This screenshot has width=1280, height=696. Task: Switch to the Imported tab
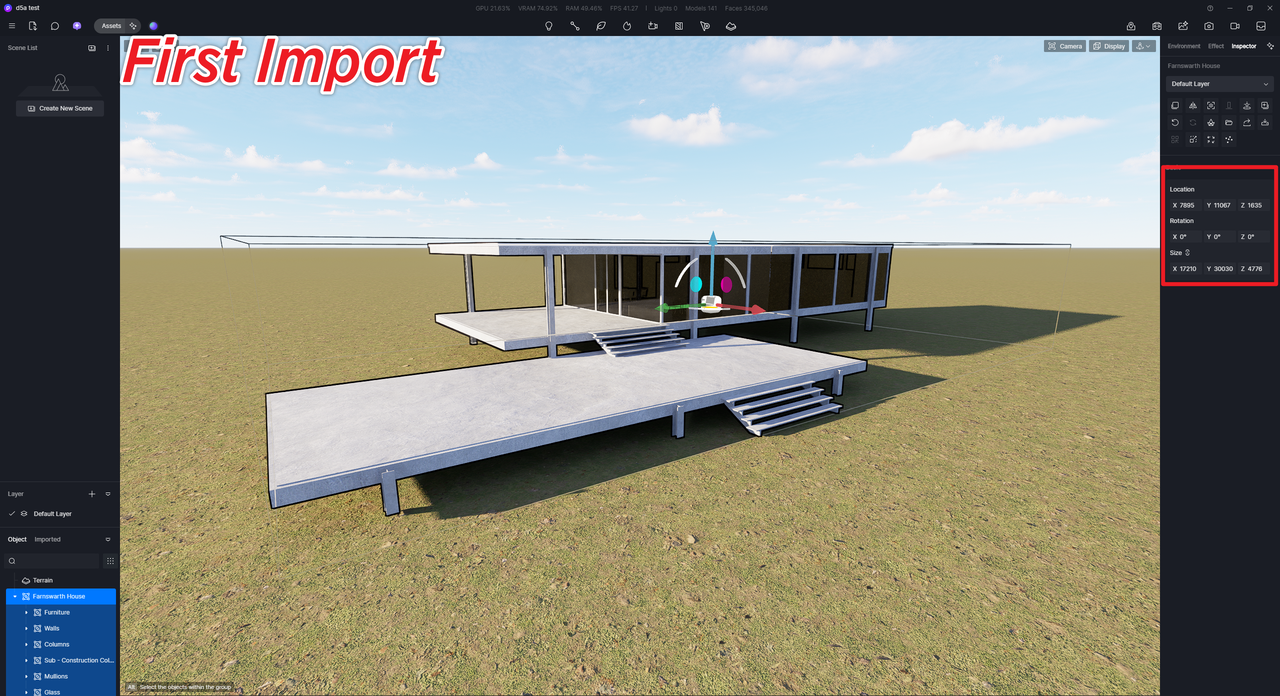(x=48, y=540)
